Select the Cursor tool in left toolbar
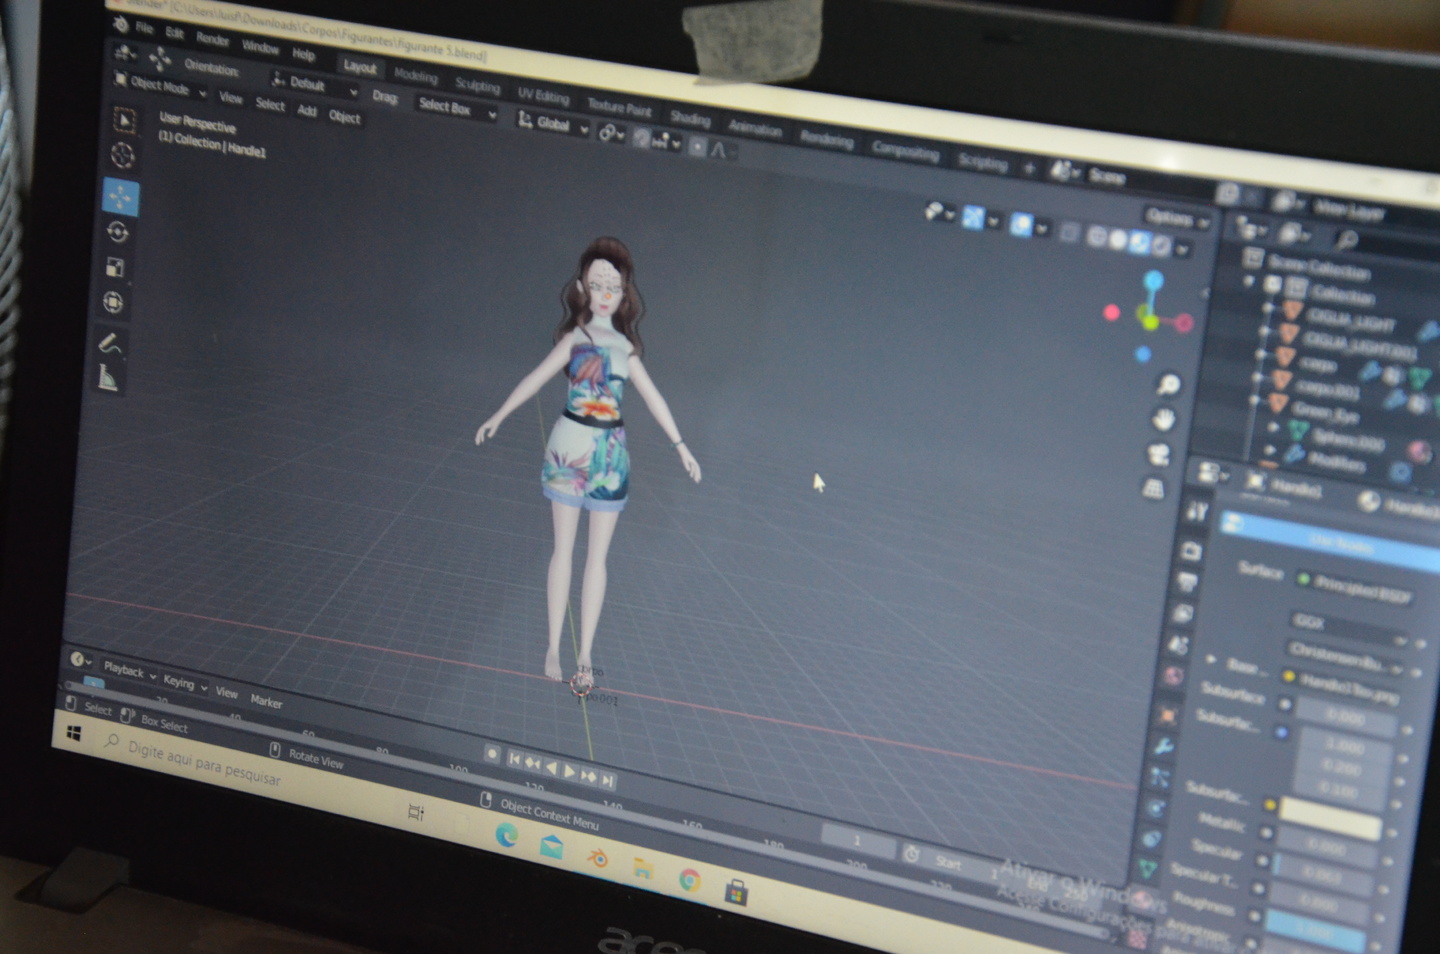This screenshot has width=1440, height=954. [x=122, y=155]
